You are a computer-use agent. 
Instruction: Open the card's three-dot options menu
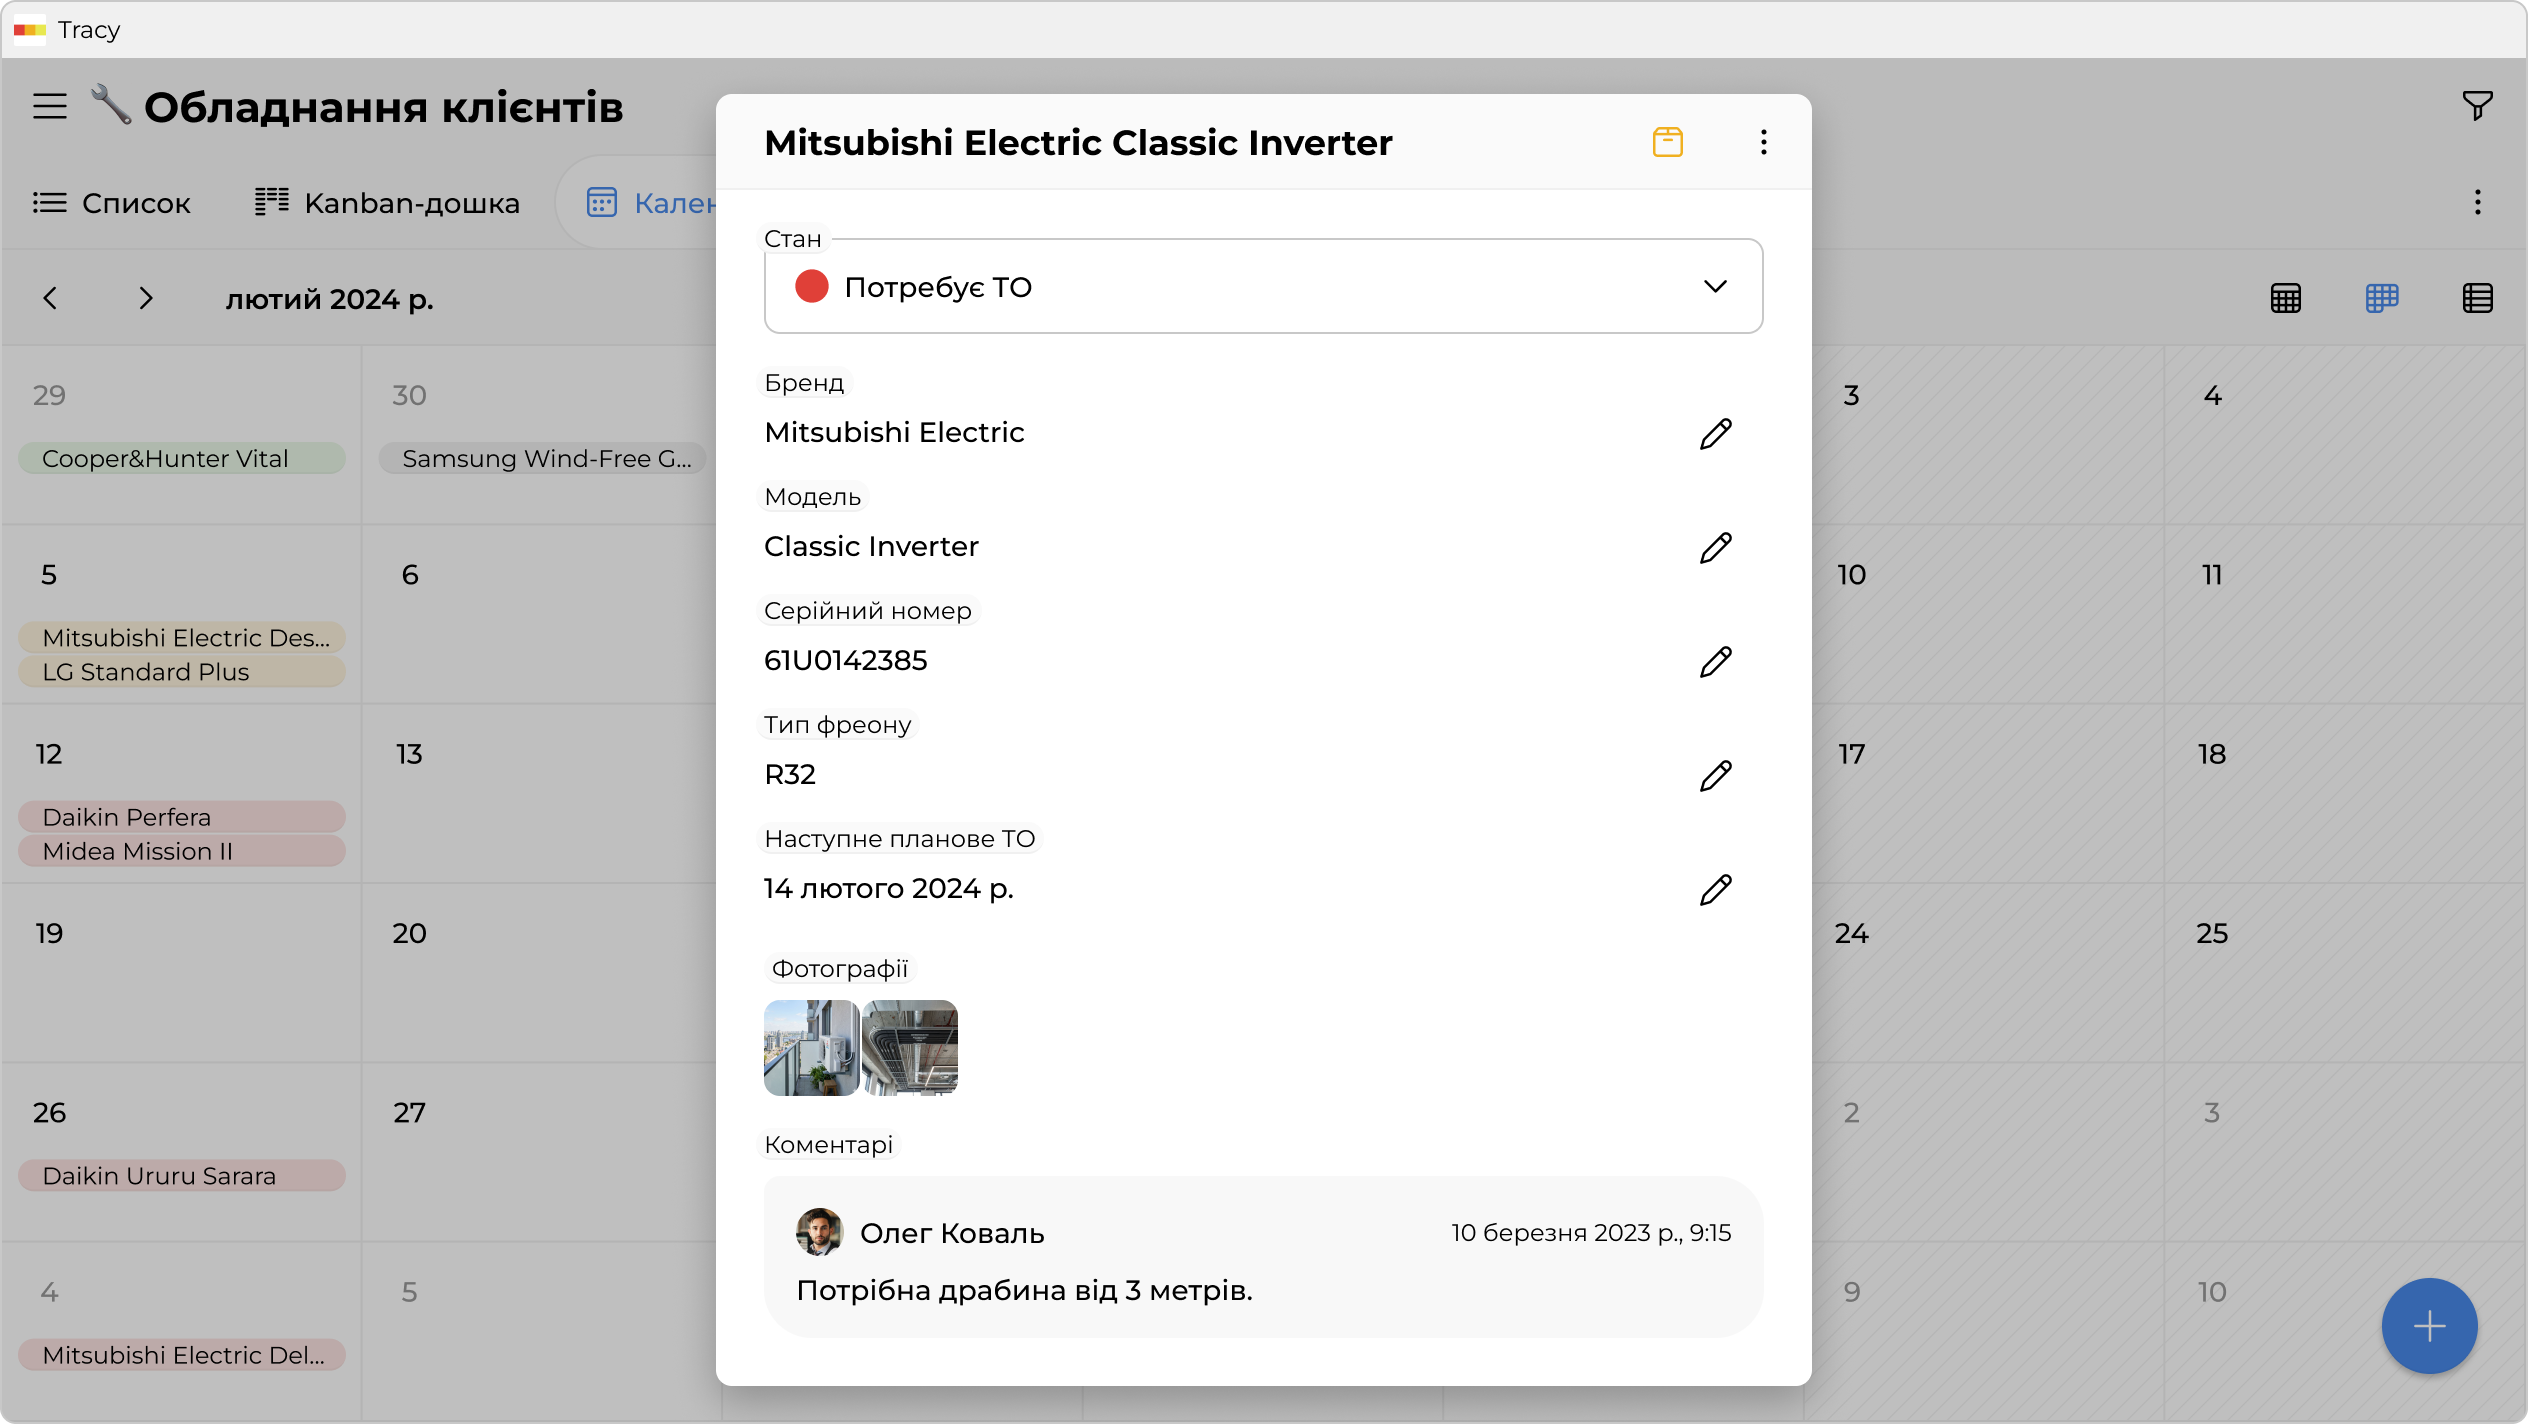1763,142
